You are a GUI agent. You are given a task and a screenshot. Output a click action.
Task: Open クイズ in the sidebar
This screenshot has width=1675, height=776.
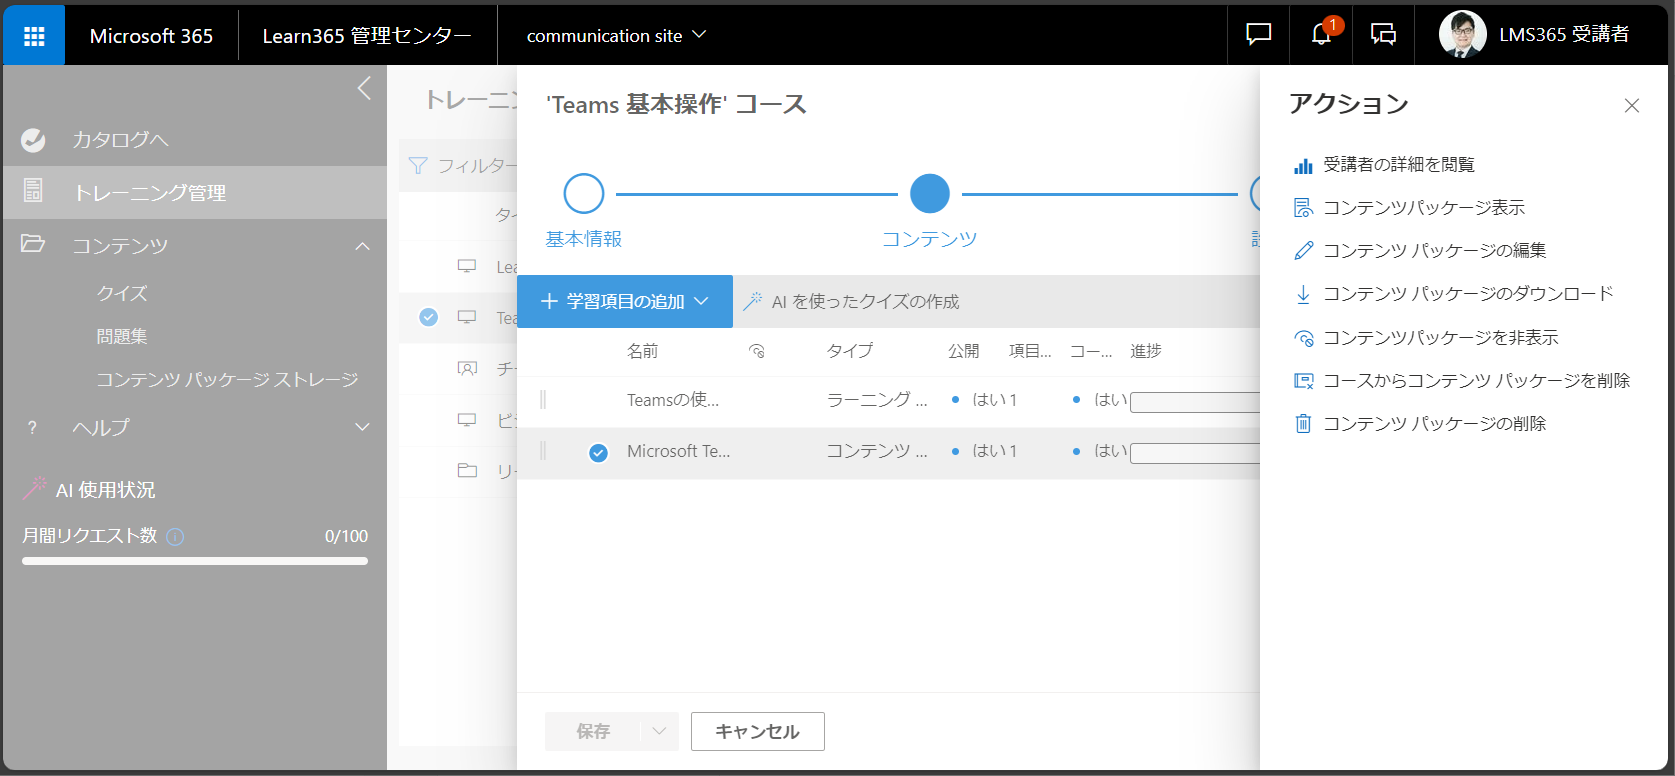(122, 293)
